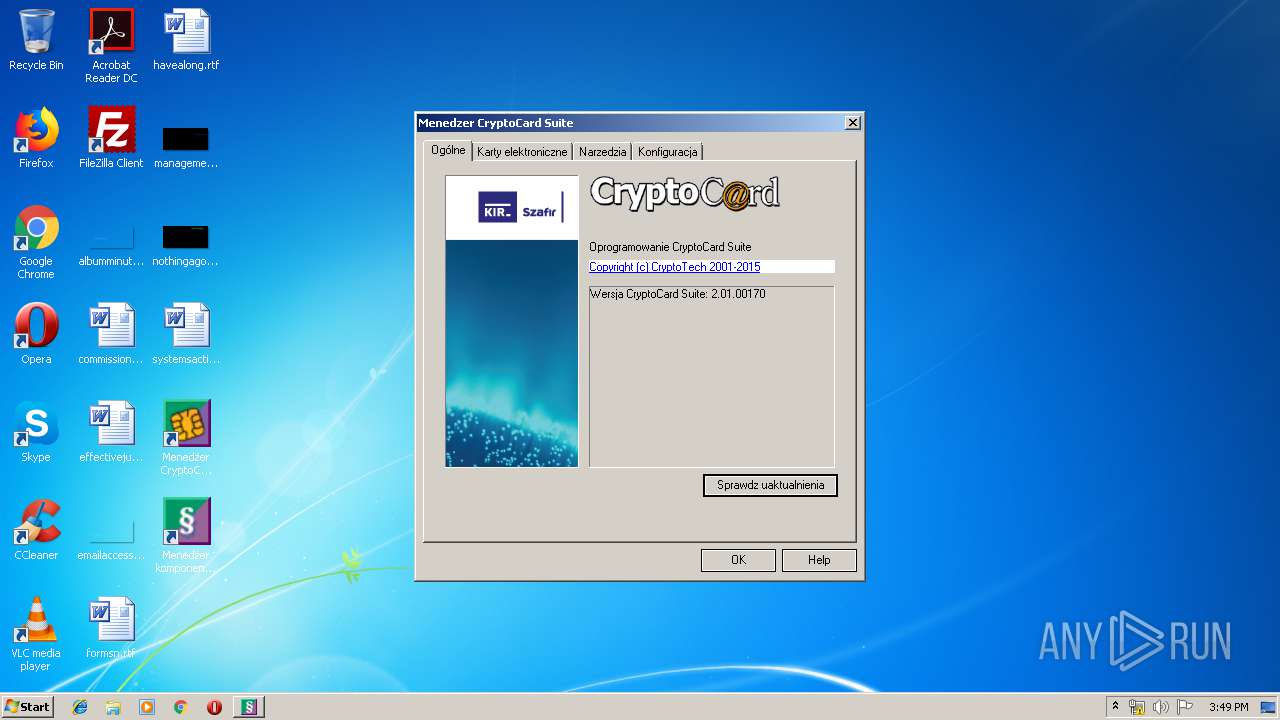Click the KIR Szafir banner image
Image resolution: width=1280 pixels, height=720 pixels.
pyautogui.click(x=512, y=321)
